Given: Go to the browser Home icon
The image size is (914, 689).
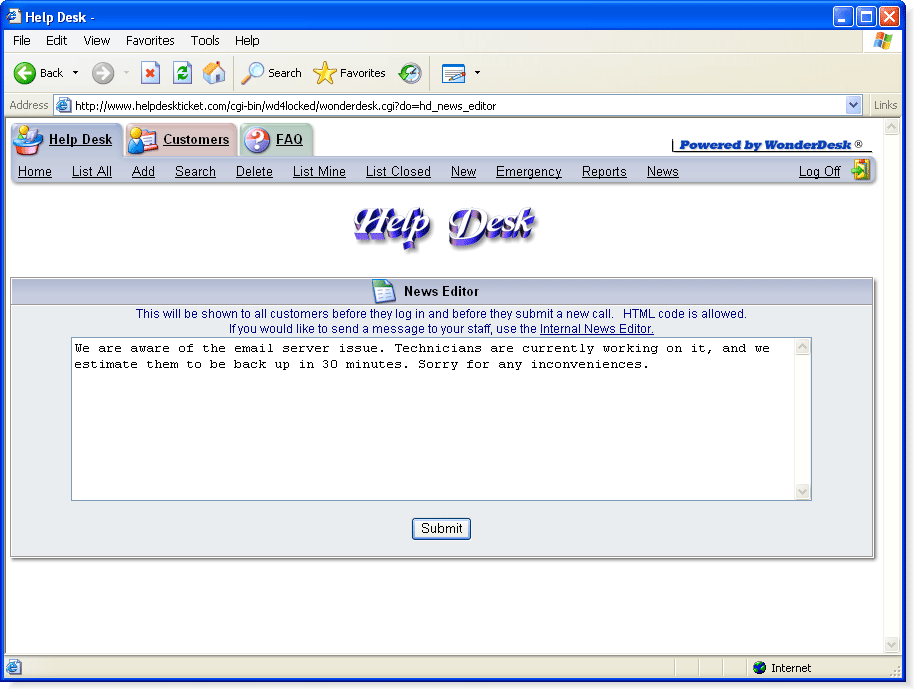Looking at the screenshot, I should 214,73.
